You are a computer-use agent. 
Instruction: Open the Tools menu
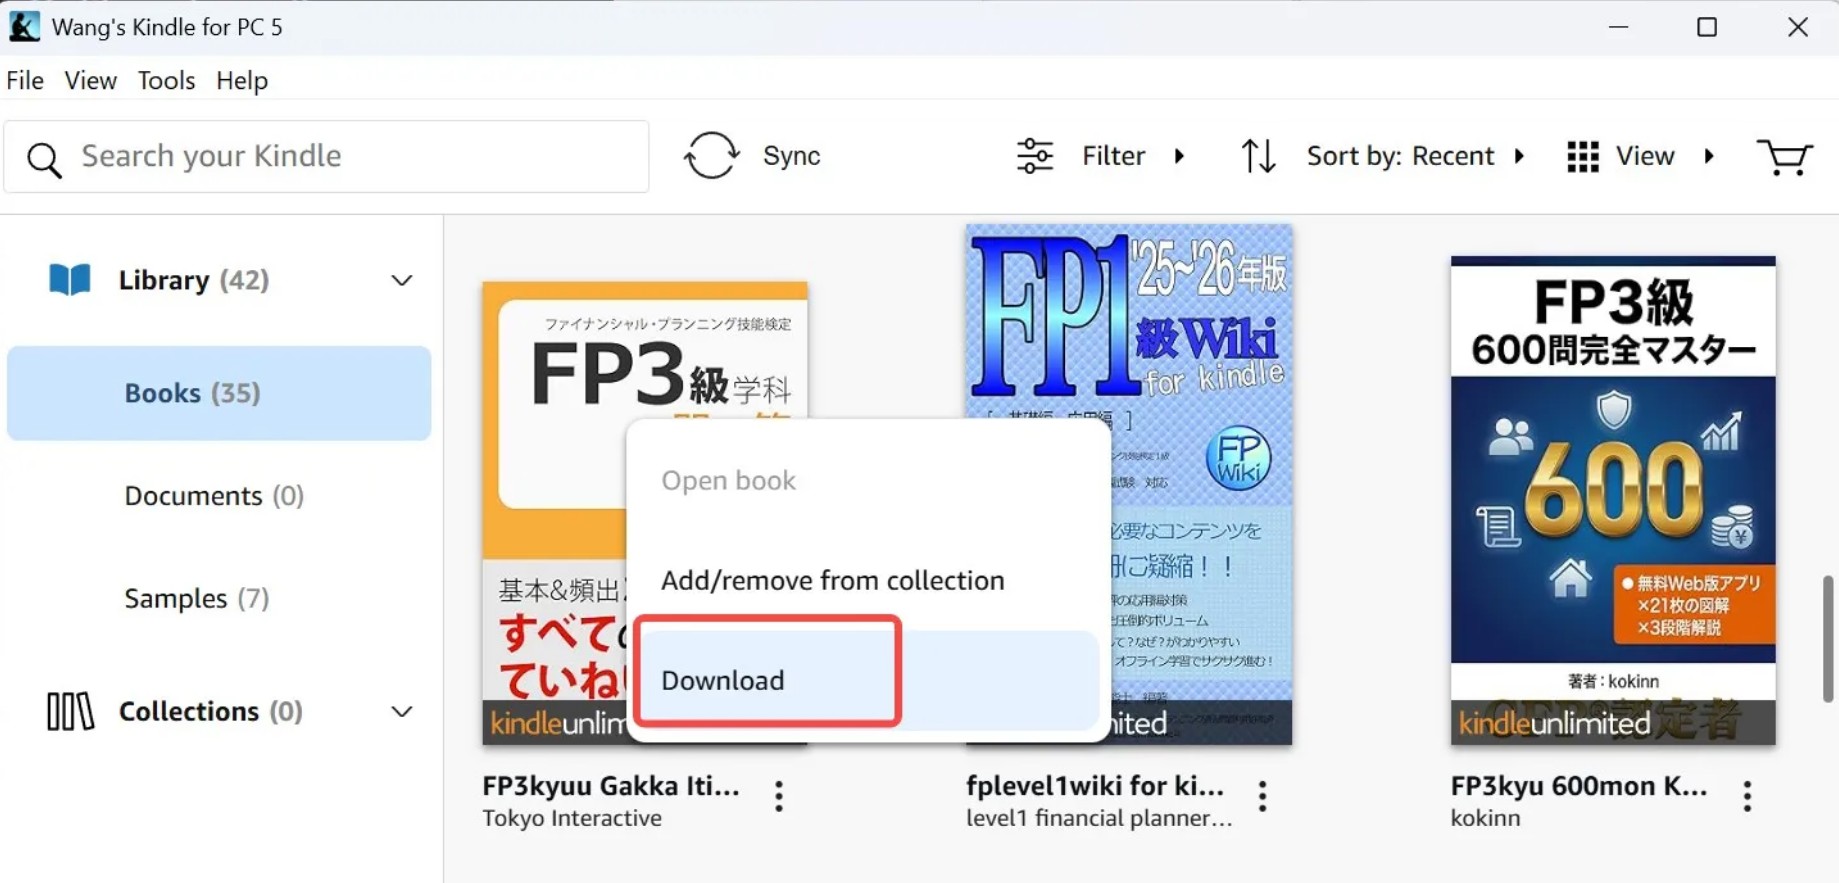tap(166, 80)
